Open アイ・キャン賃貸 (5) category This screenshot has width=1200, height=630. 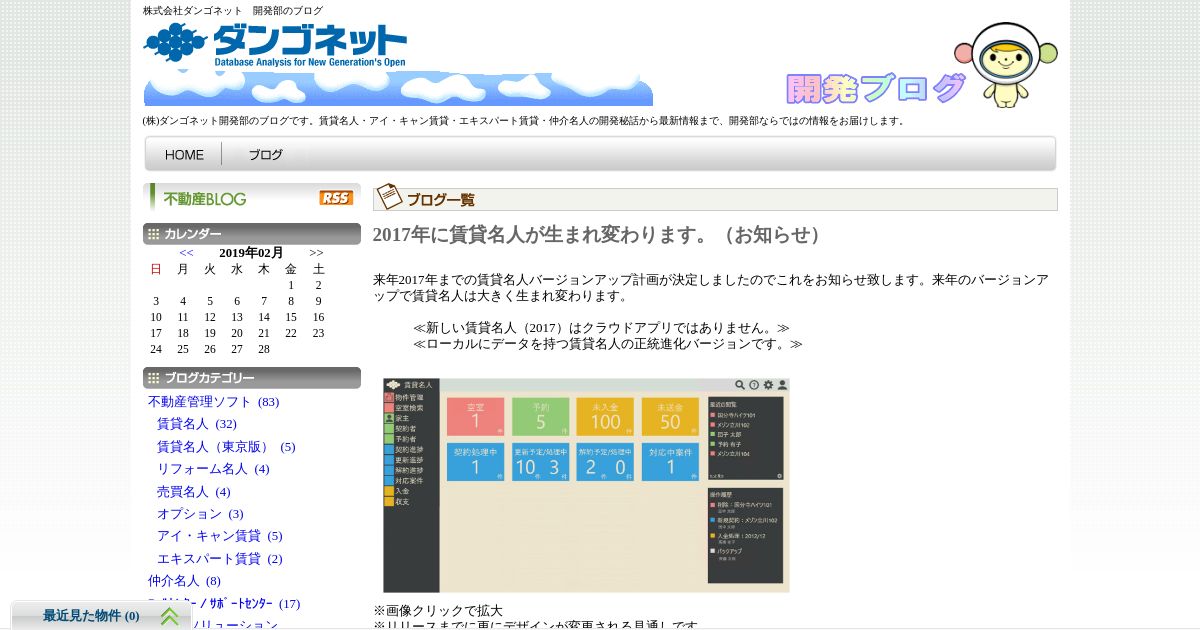coord(220,536)
